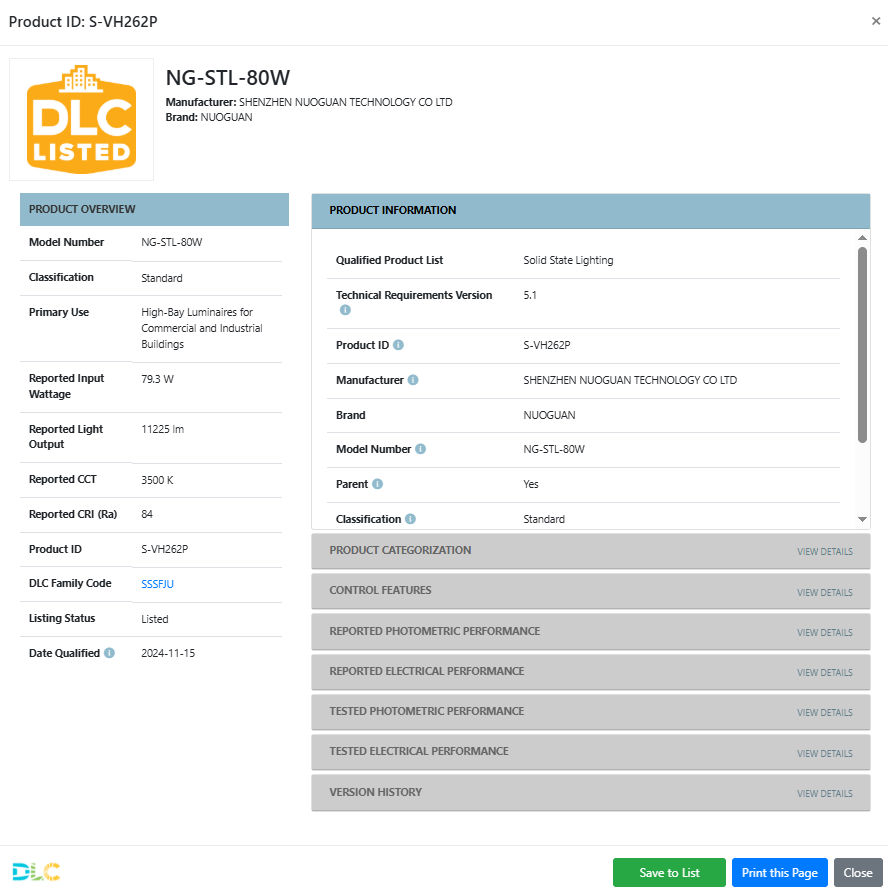Click the Product Information panel header

pos(590,211)
